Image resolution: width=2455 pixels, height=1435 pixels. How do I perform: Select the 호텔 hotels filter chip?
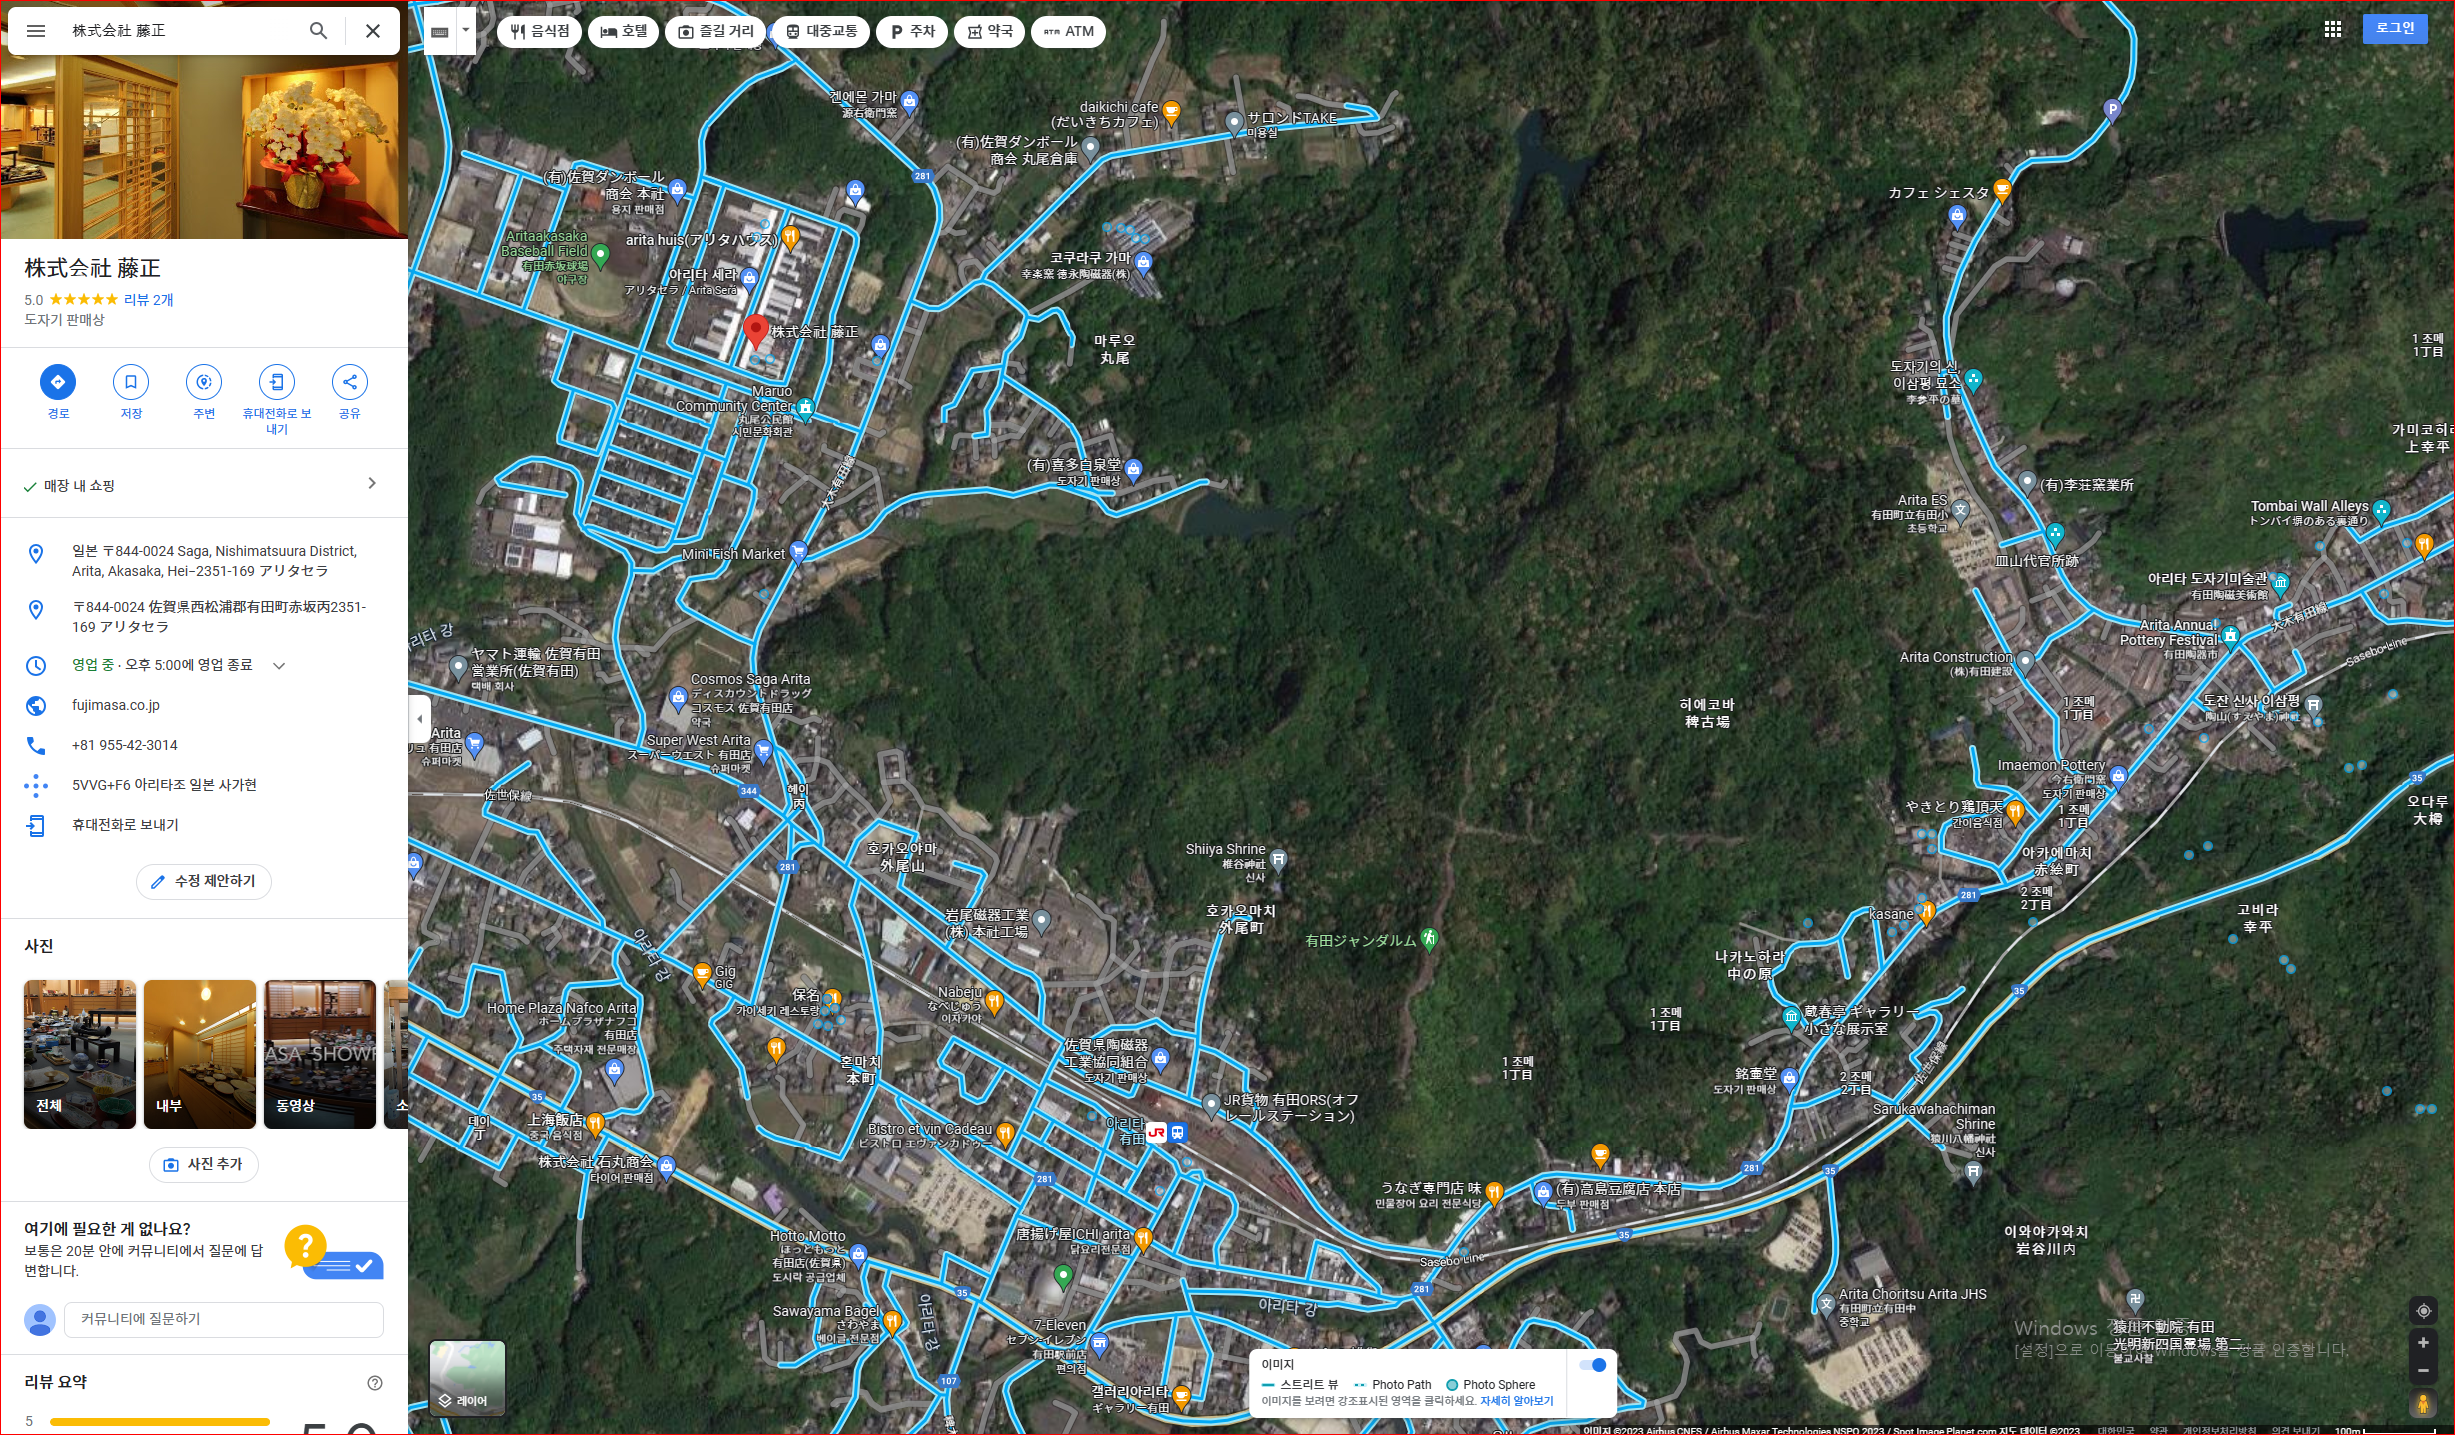[x=624, y=32]
